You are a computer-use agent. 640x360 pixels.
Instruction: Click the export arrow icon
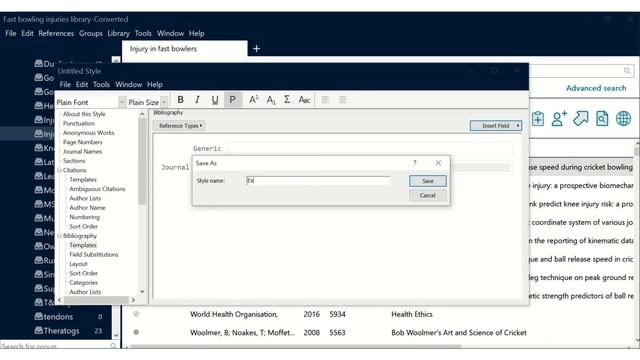(580, 118)
